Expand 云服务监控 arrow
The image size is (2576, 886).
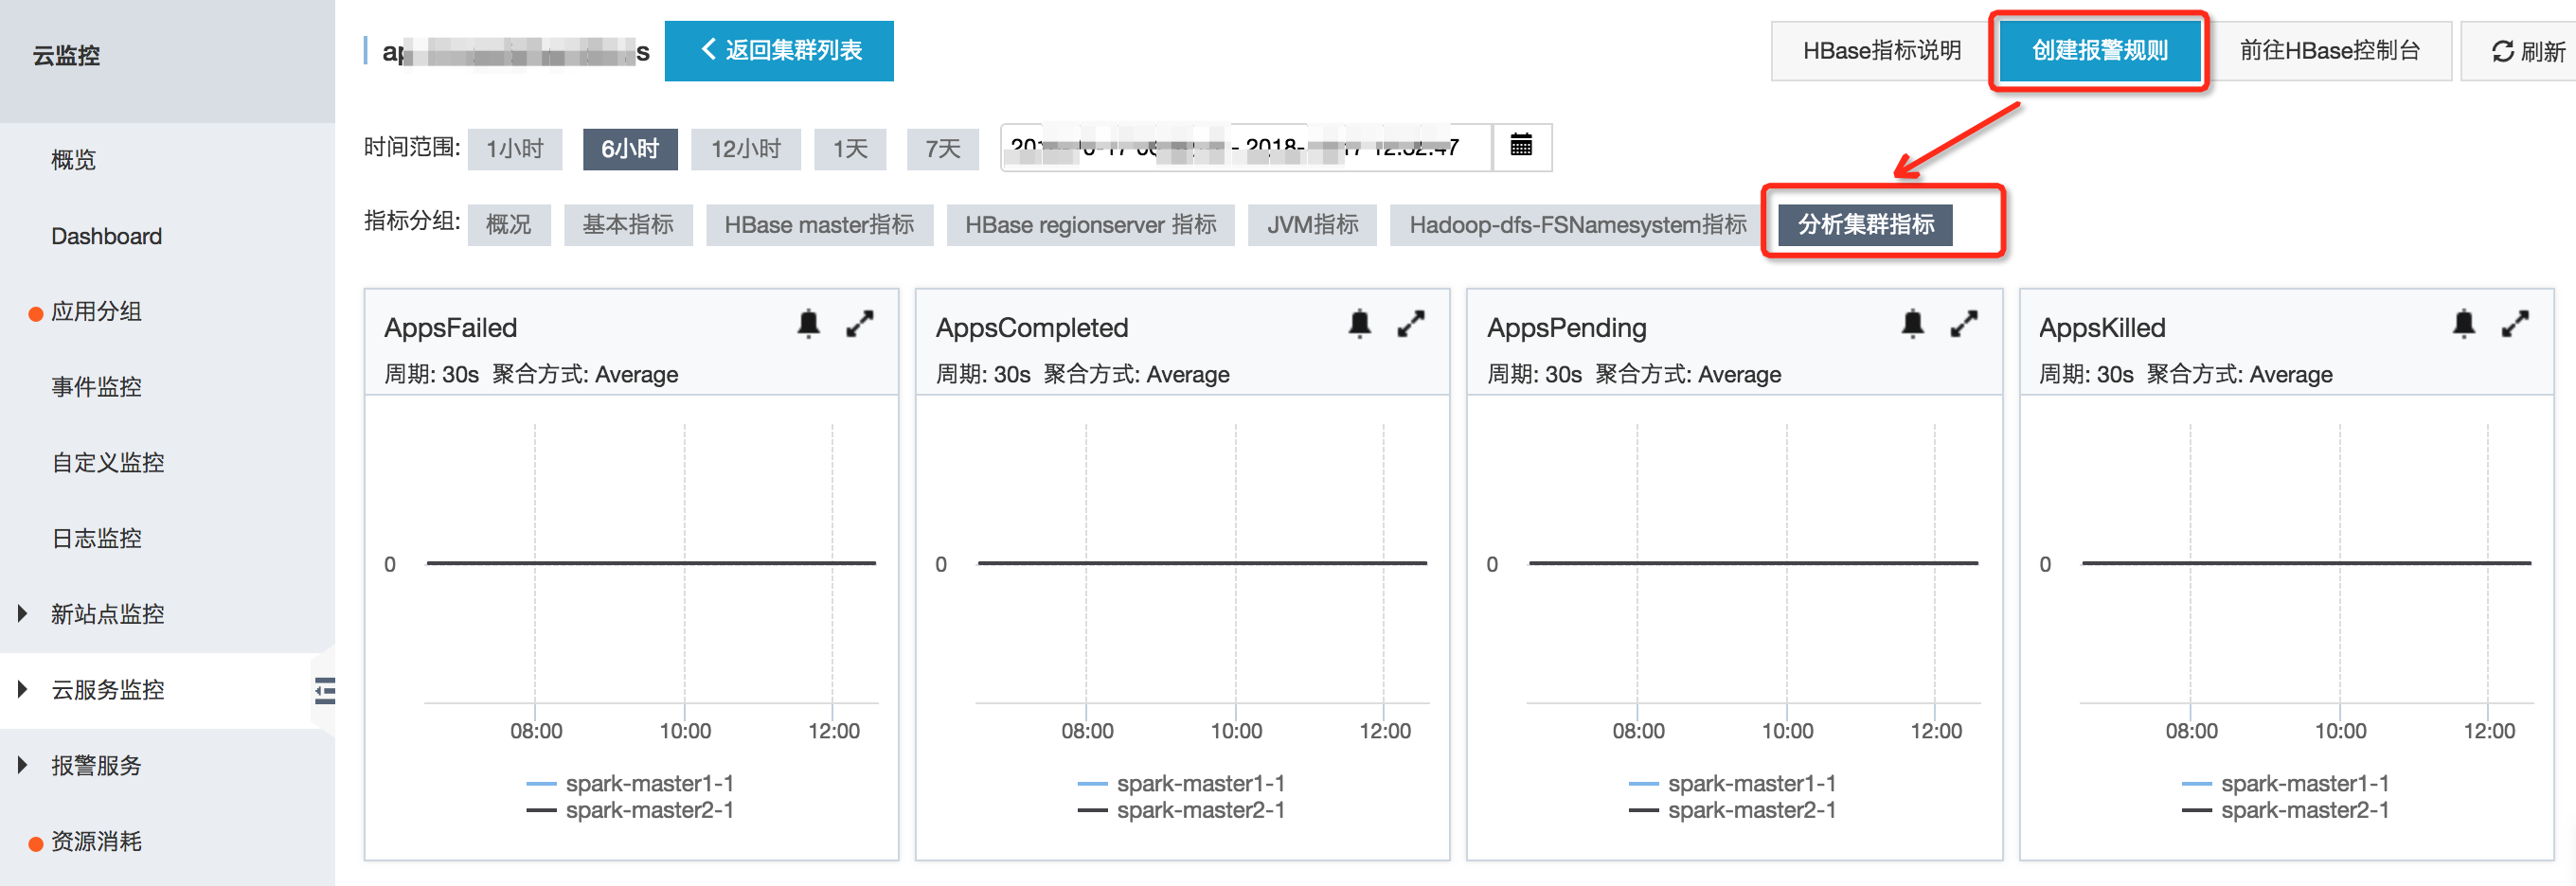coord(22,690)
